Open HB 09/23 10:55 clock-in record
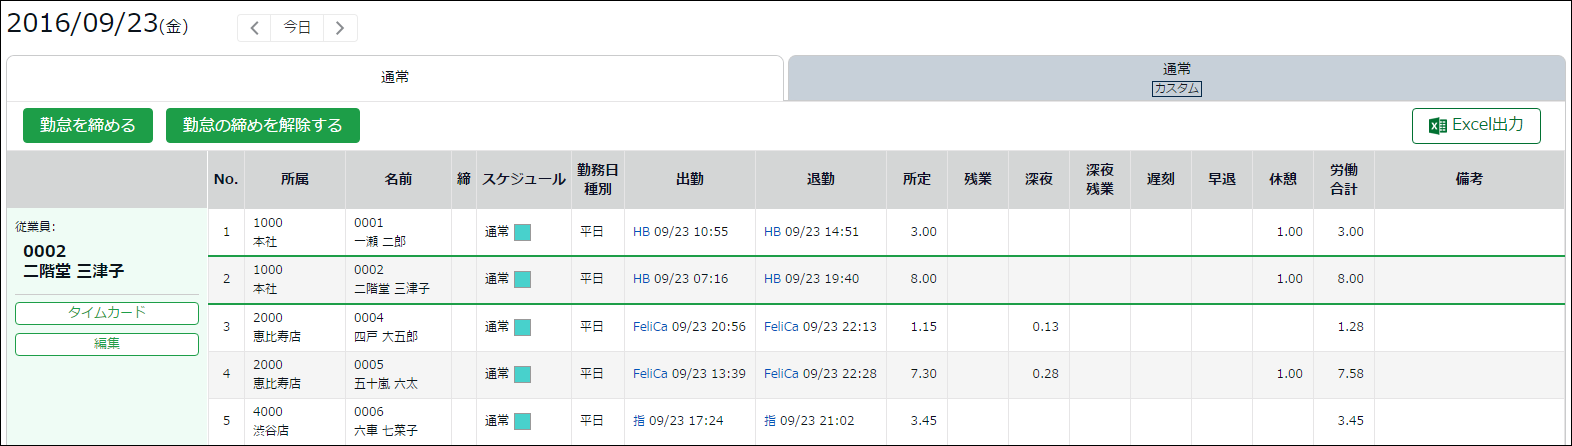1572x446 pixels. click(680, 232)
